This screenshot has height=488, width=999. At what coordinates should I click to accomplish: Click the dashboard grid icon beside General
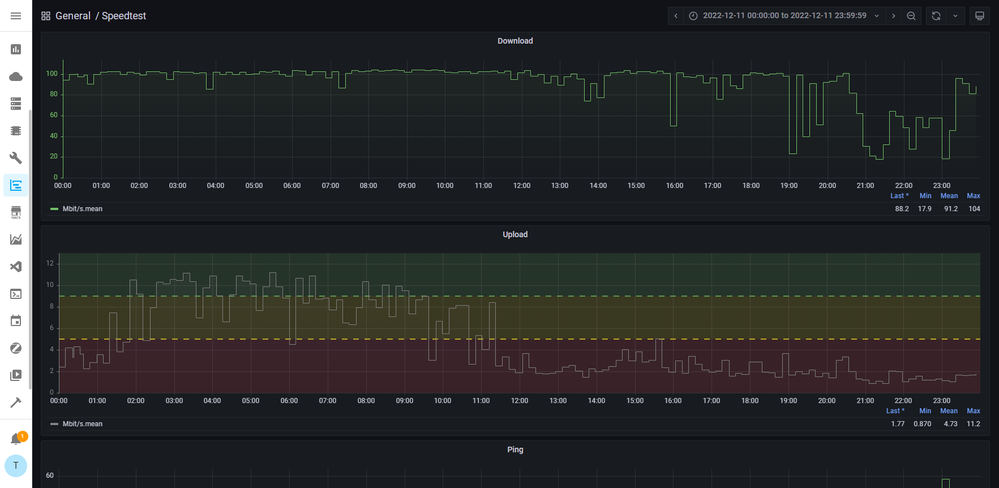46,16
